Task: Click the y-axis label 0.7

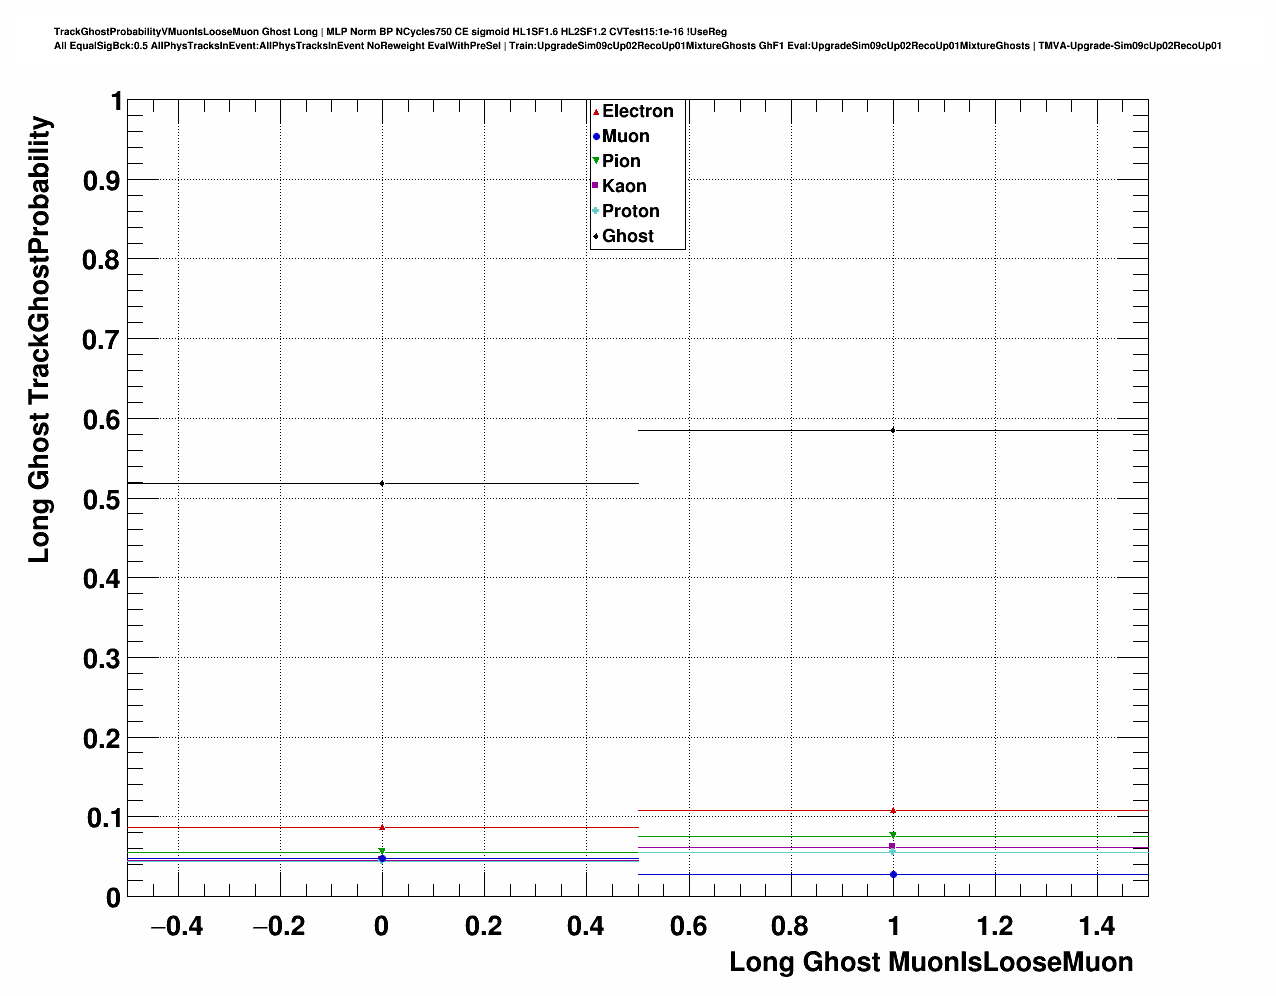Action: pos(104,340)
